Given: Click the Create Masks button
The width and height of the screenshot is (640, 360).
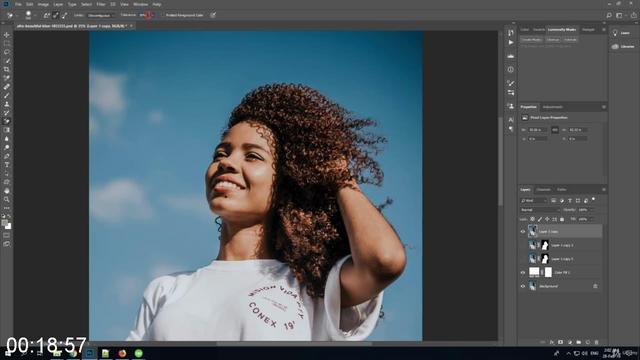Looking at the screenshot, I should point(531,40).
